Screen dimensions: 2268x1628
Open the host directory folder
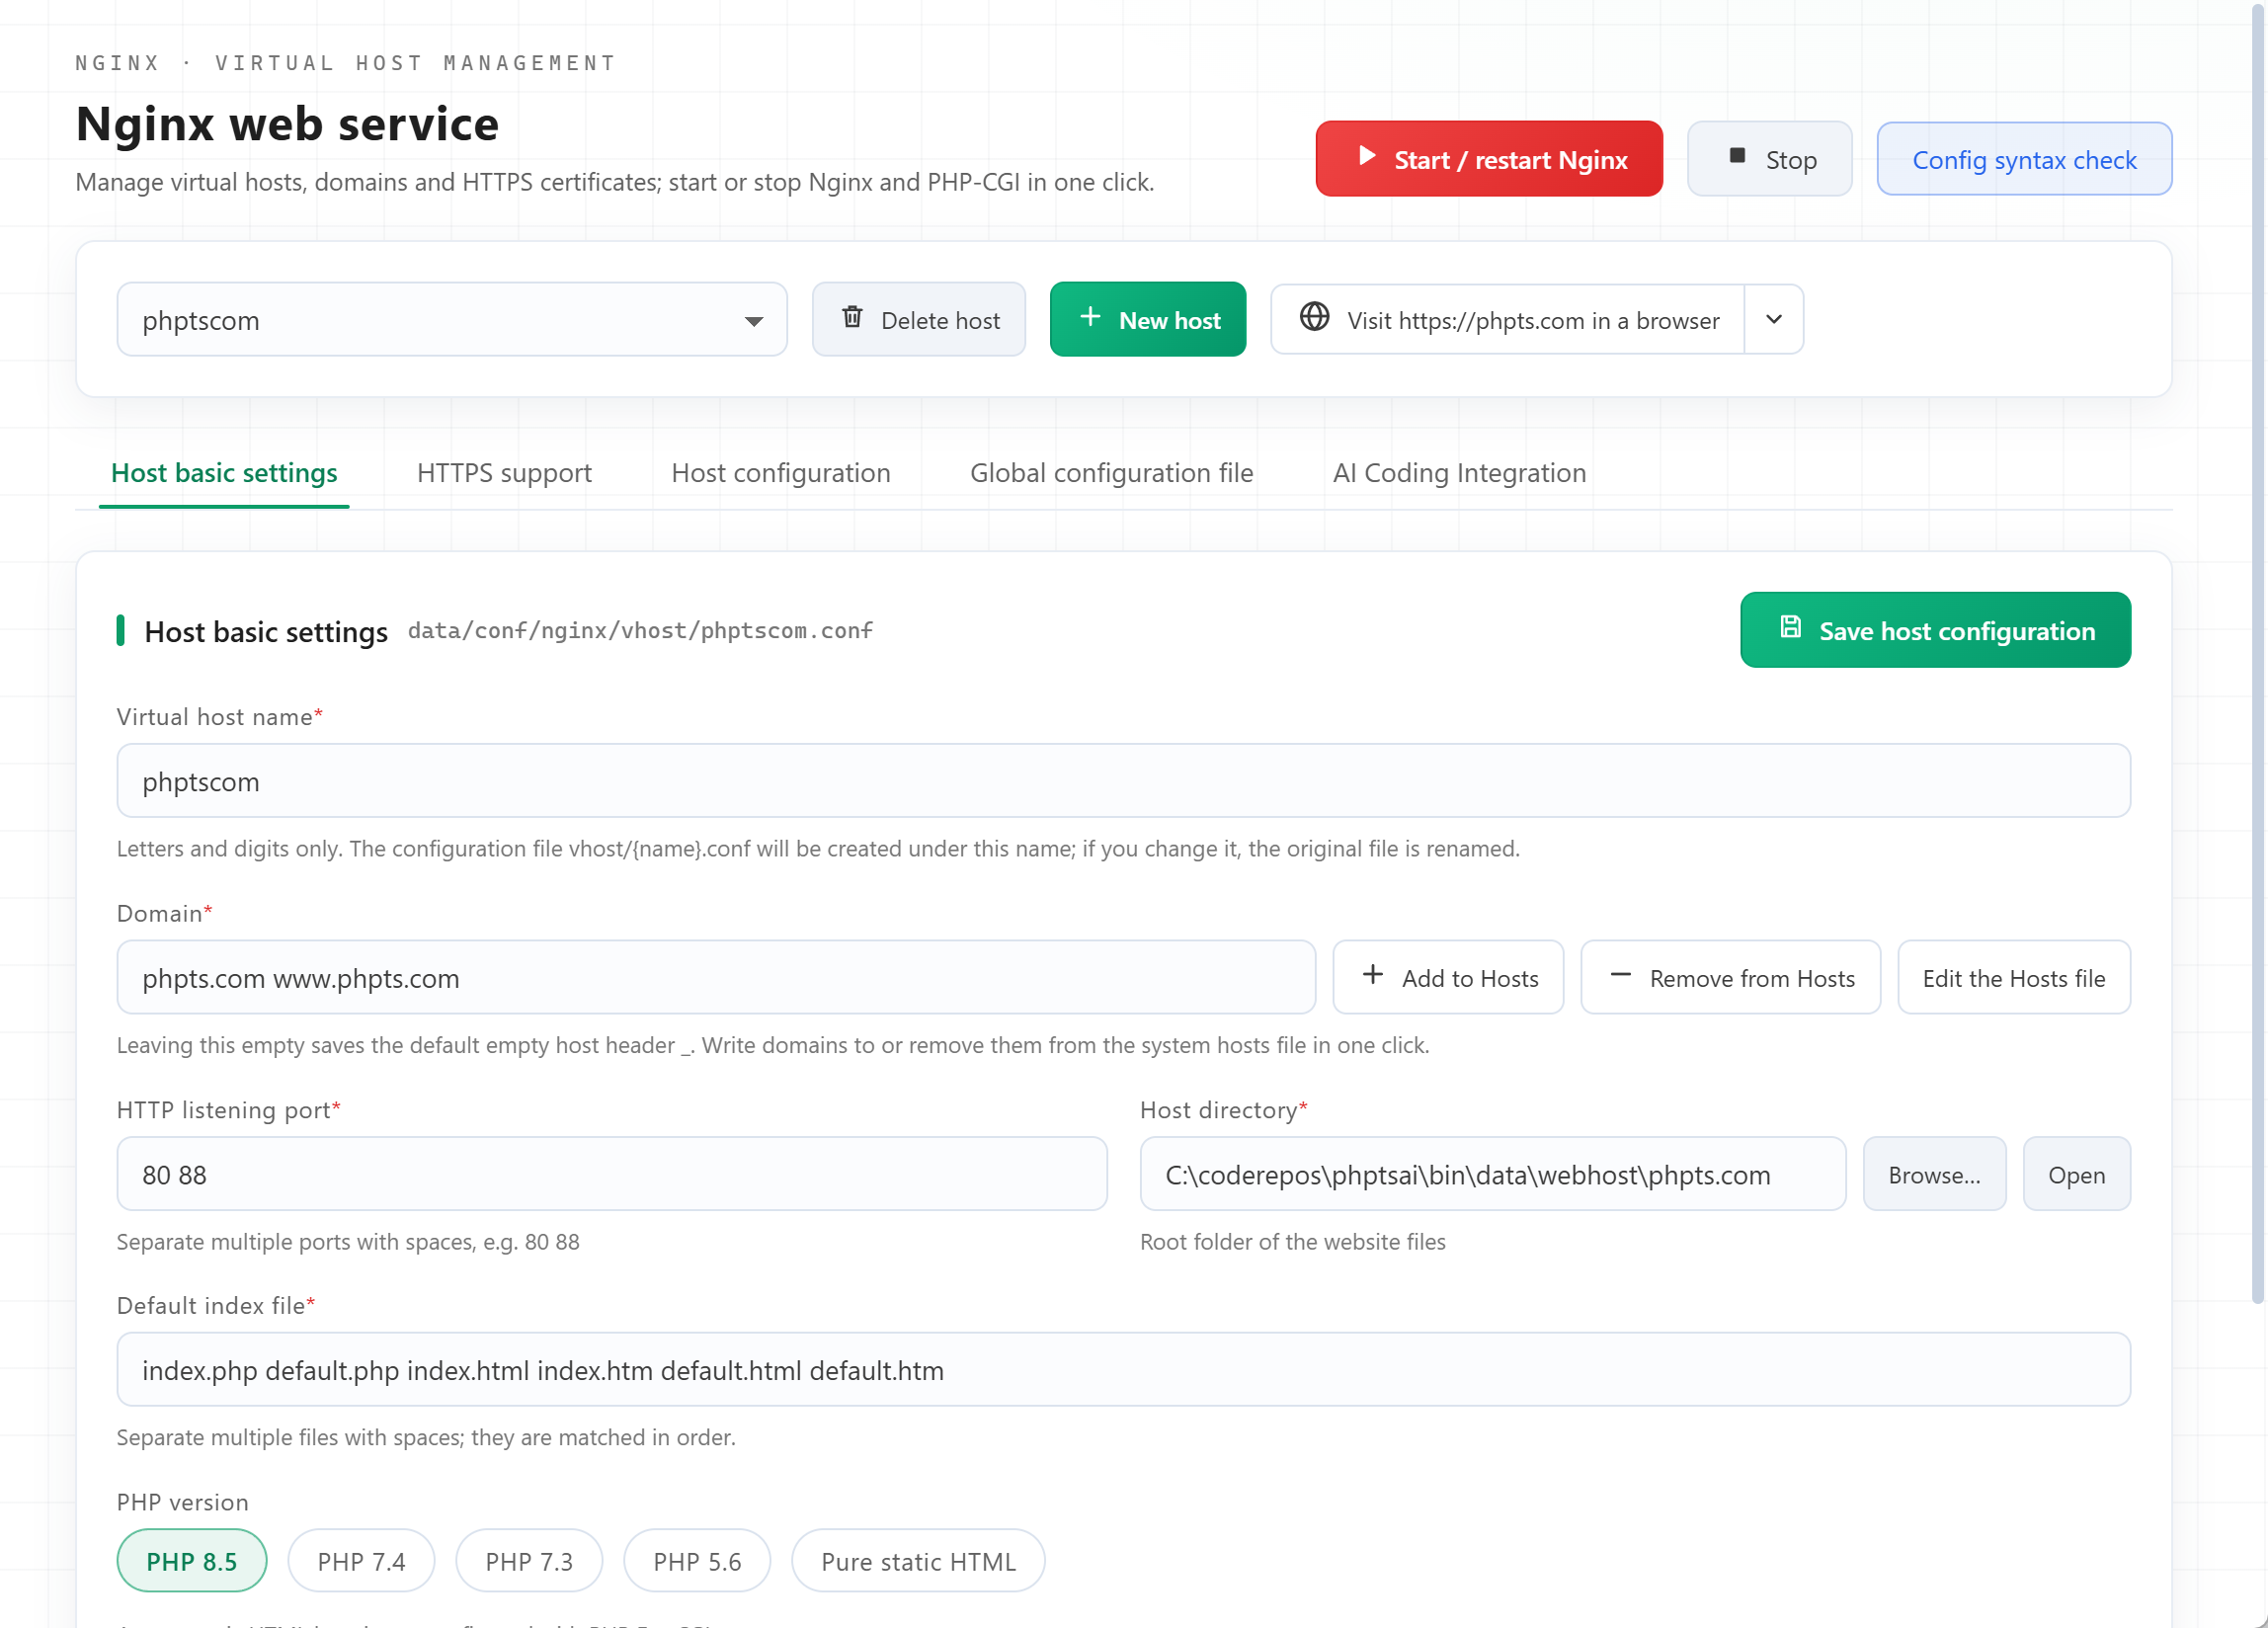(2076, 1174)
